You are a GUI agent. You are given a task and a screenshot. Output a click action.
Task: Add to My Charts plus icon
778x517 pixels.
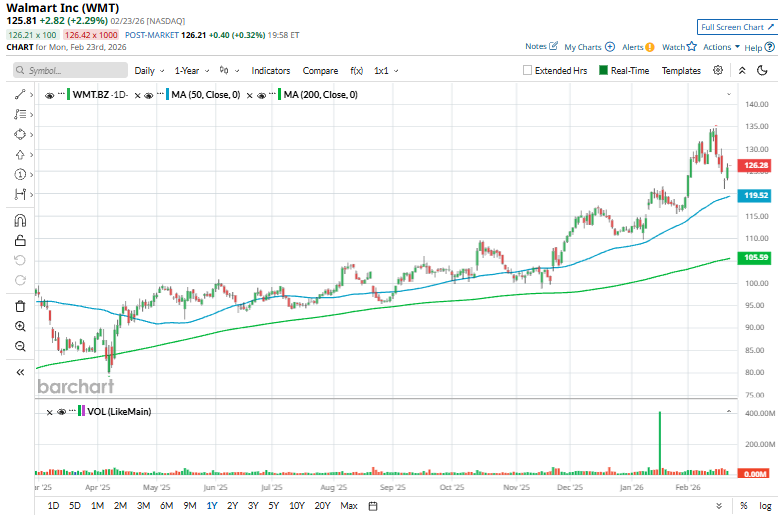(610, 47)
